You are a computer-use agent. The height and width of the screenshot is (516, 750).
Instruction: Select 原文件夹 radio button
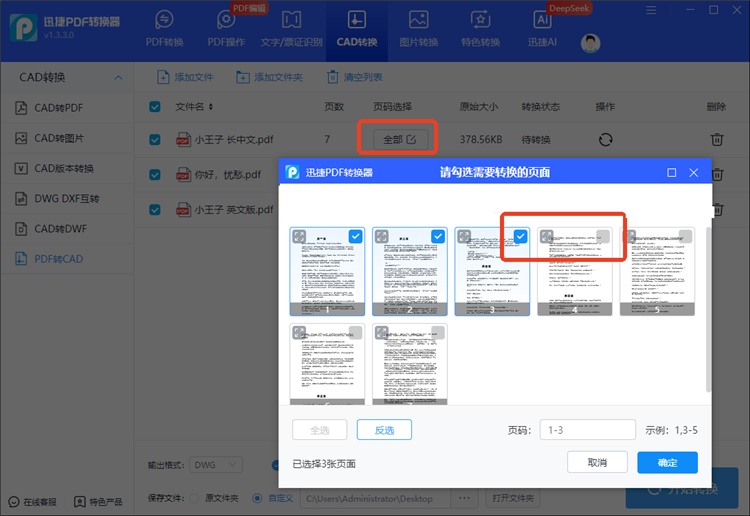pyautogui.click(x=194, y=498)
